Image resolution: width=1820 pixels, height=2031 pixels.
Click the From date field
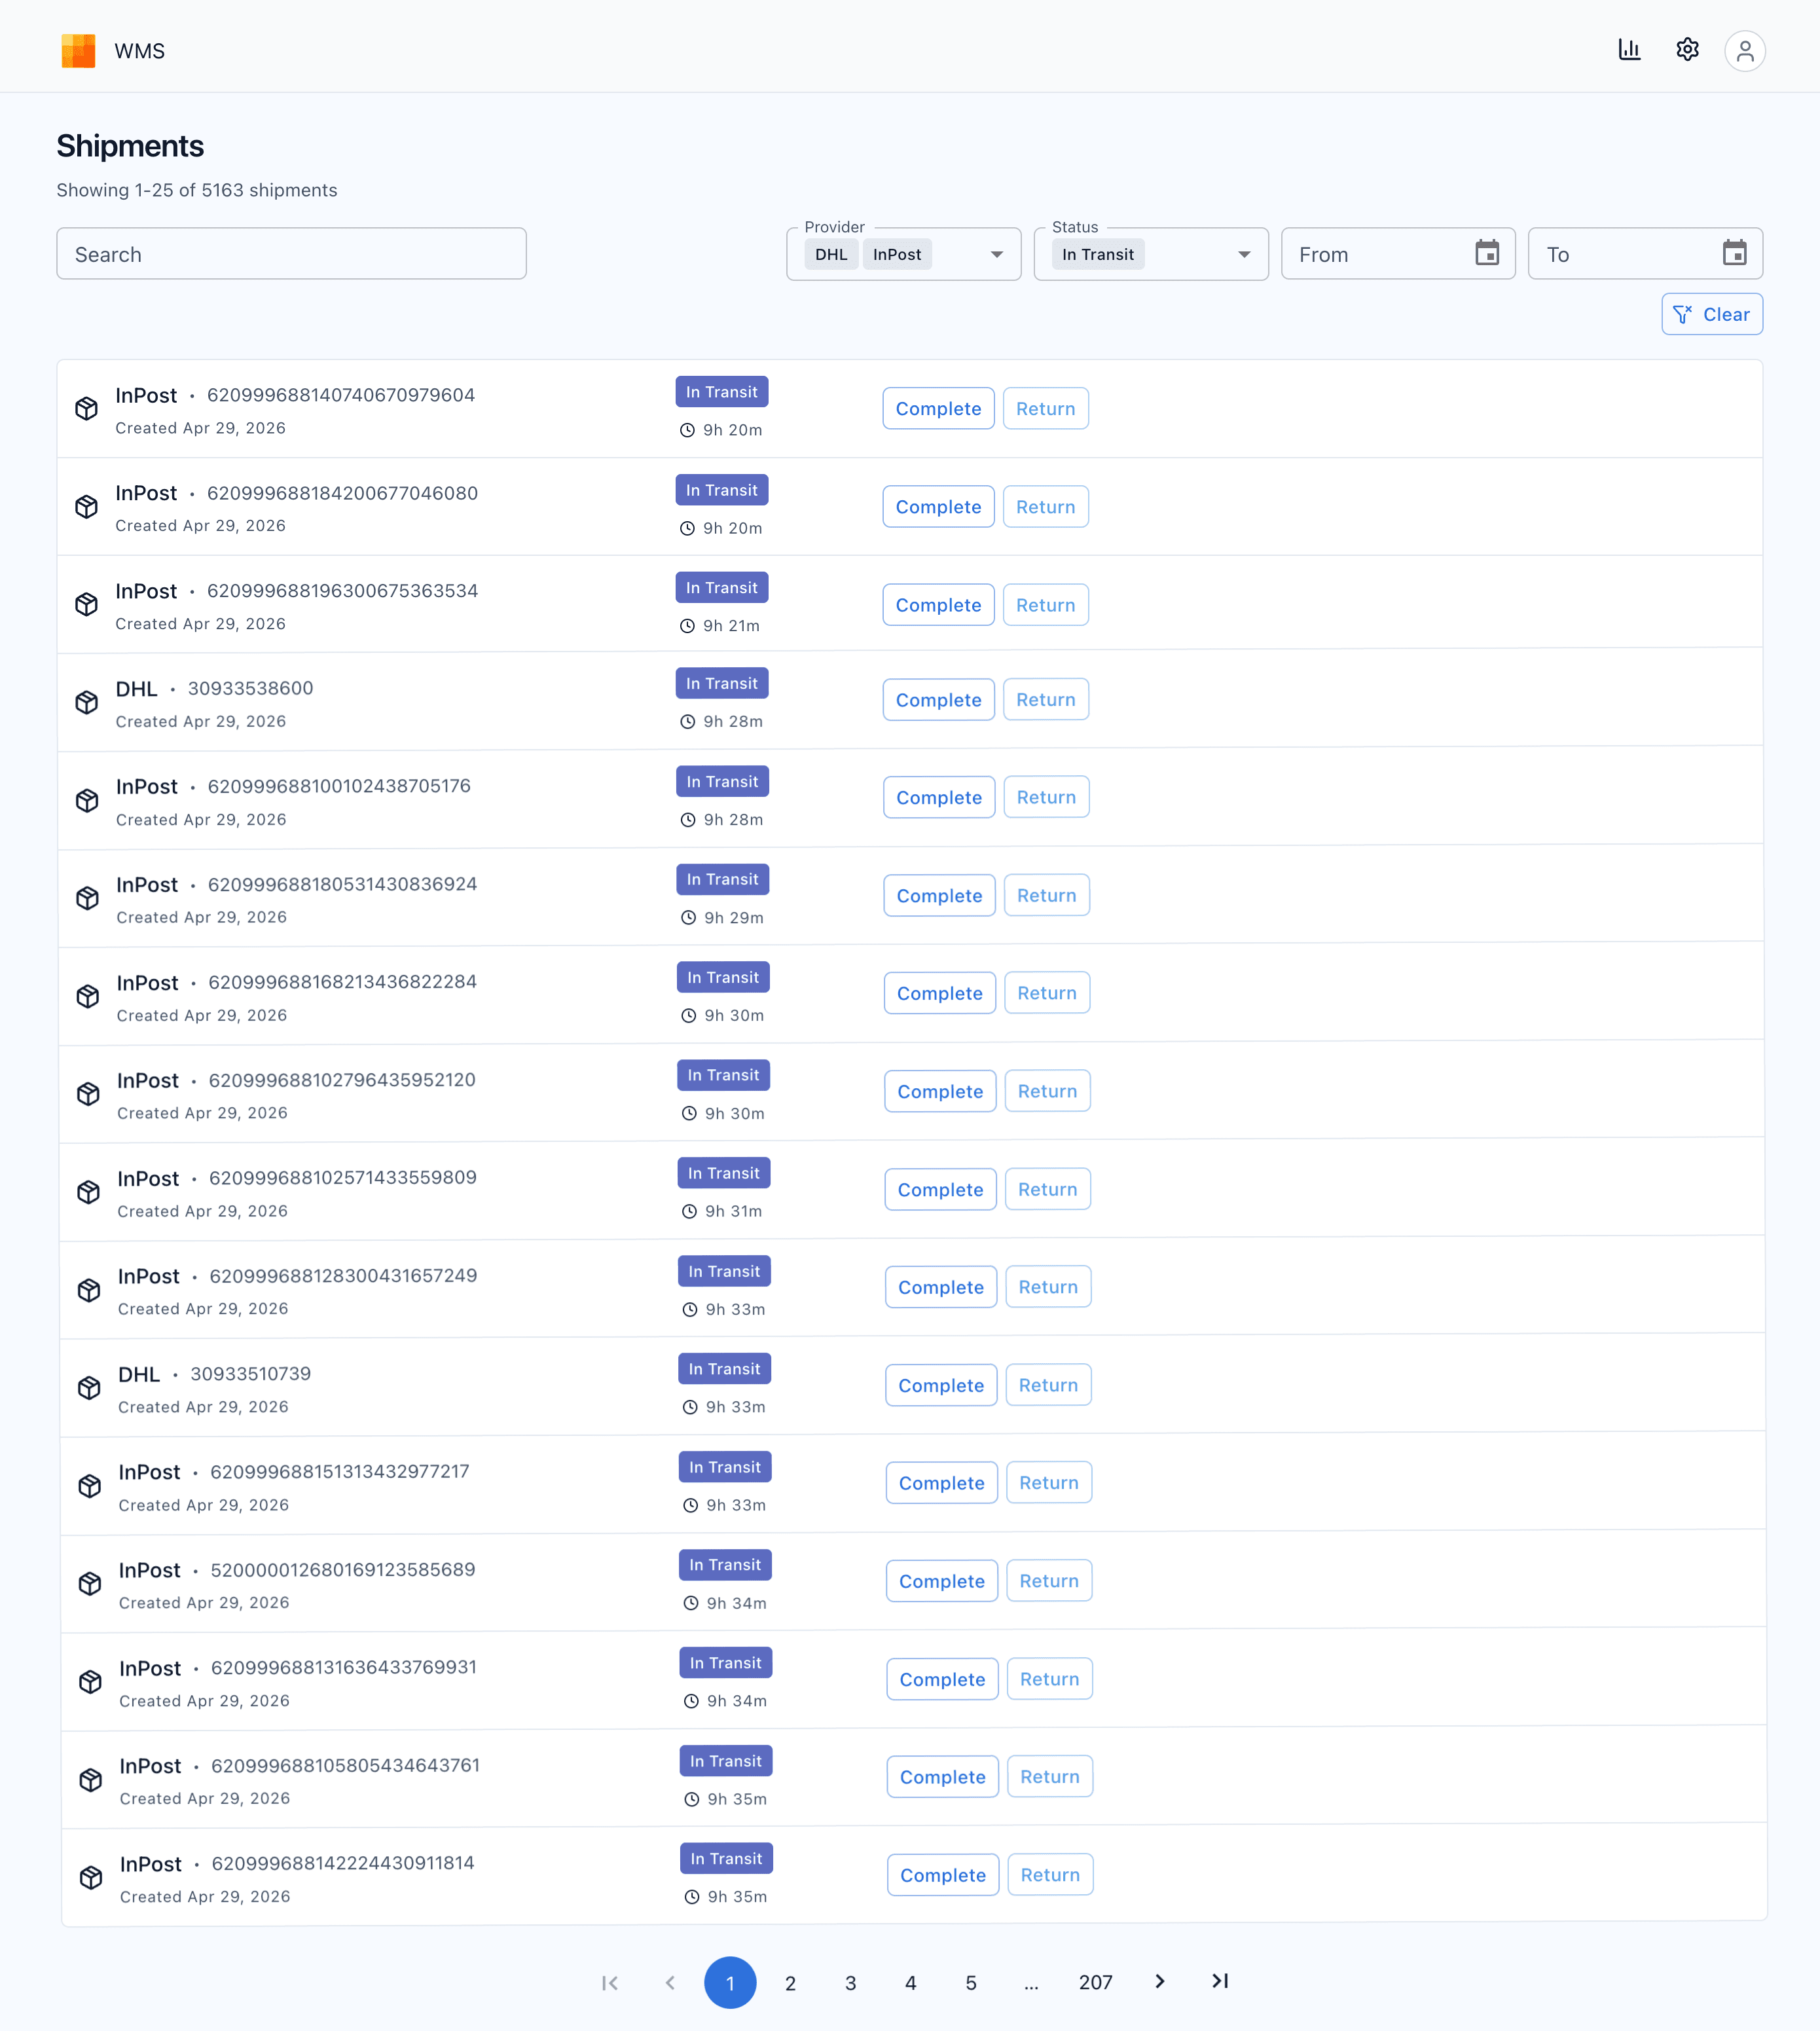click(1398, 254)
